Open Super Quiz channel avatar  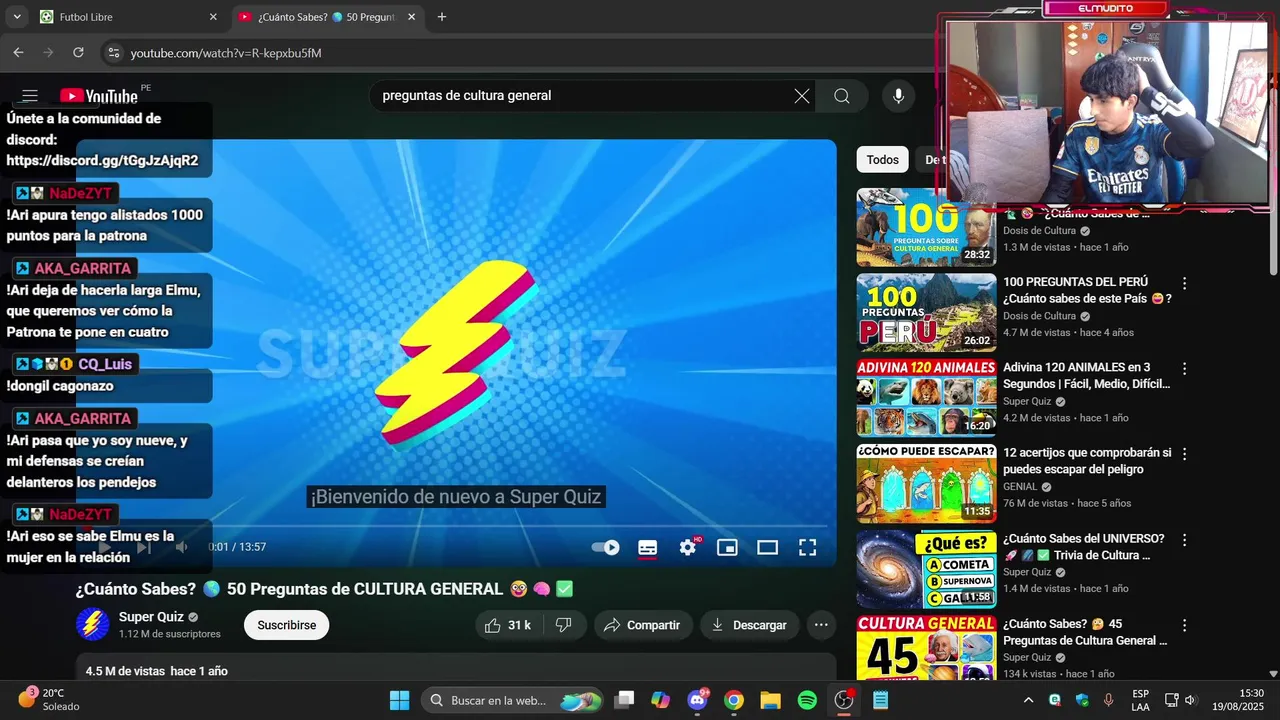93,625
